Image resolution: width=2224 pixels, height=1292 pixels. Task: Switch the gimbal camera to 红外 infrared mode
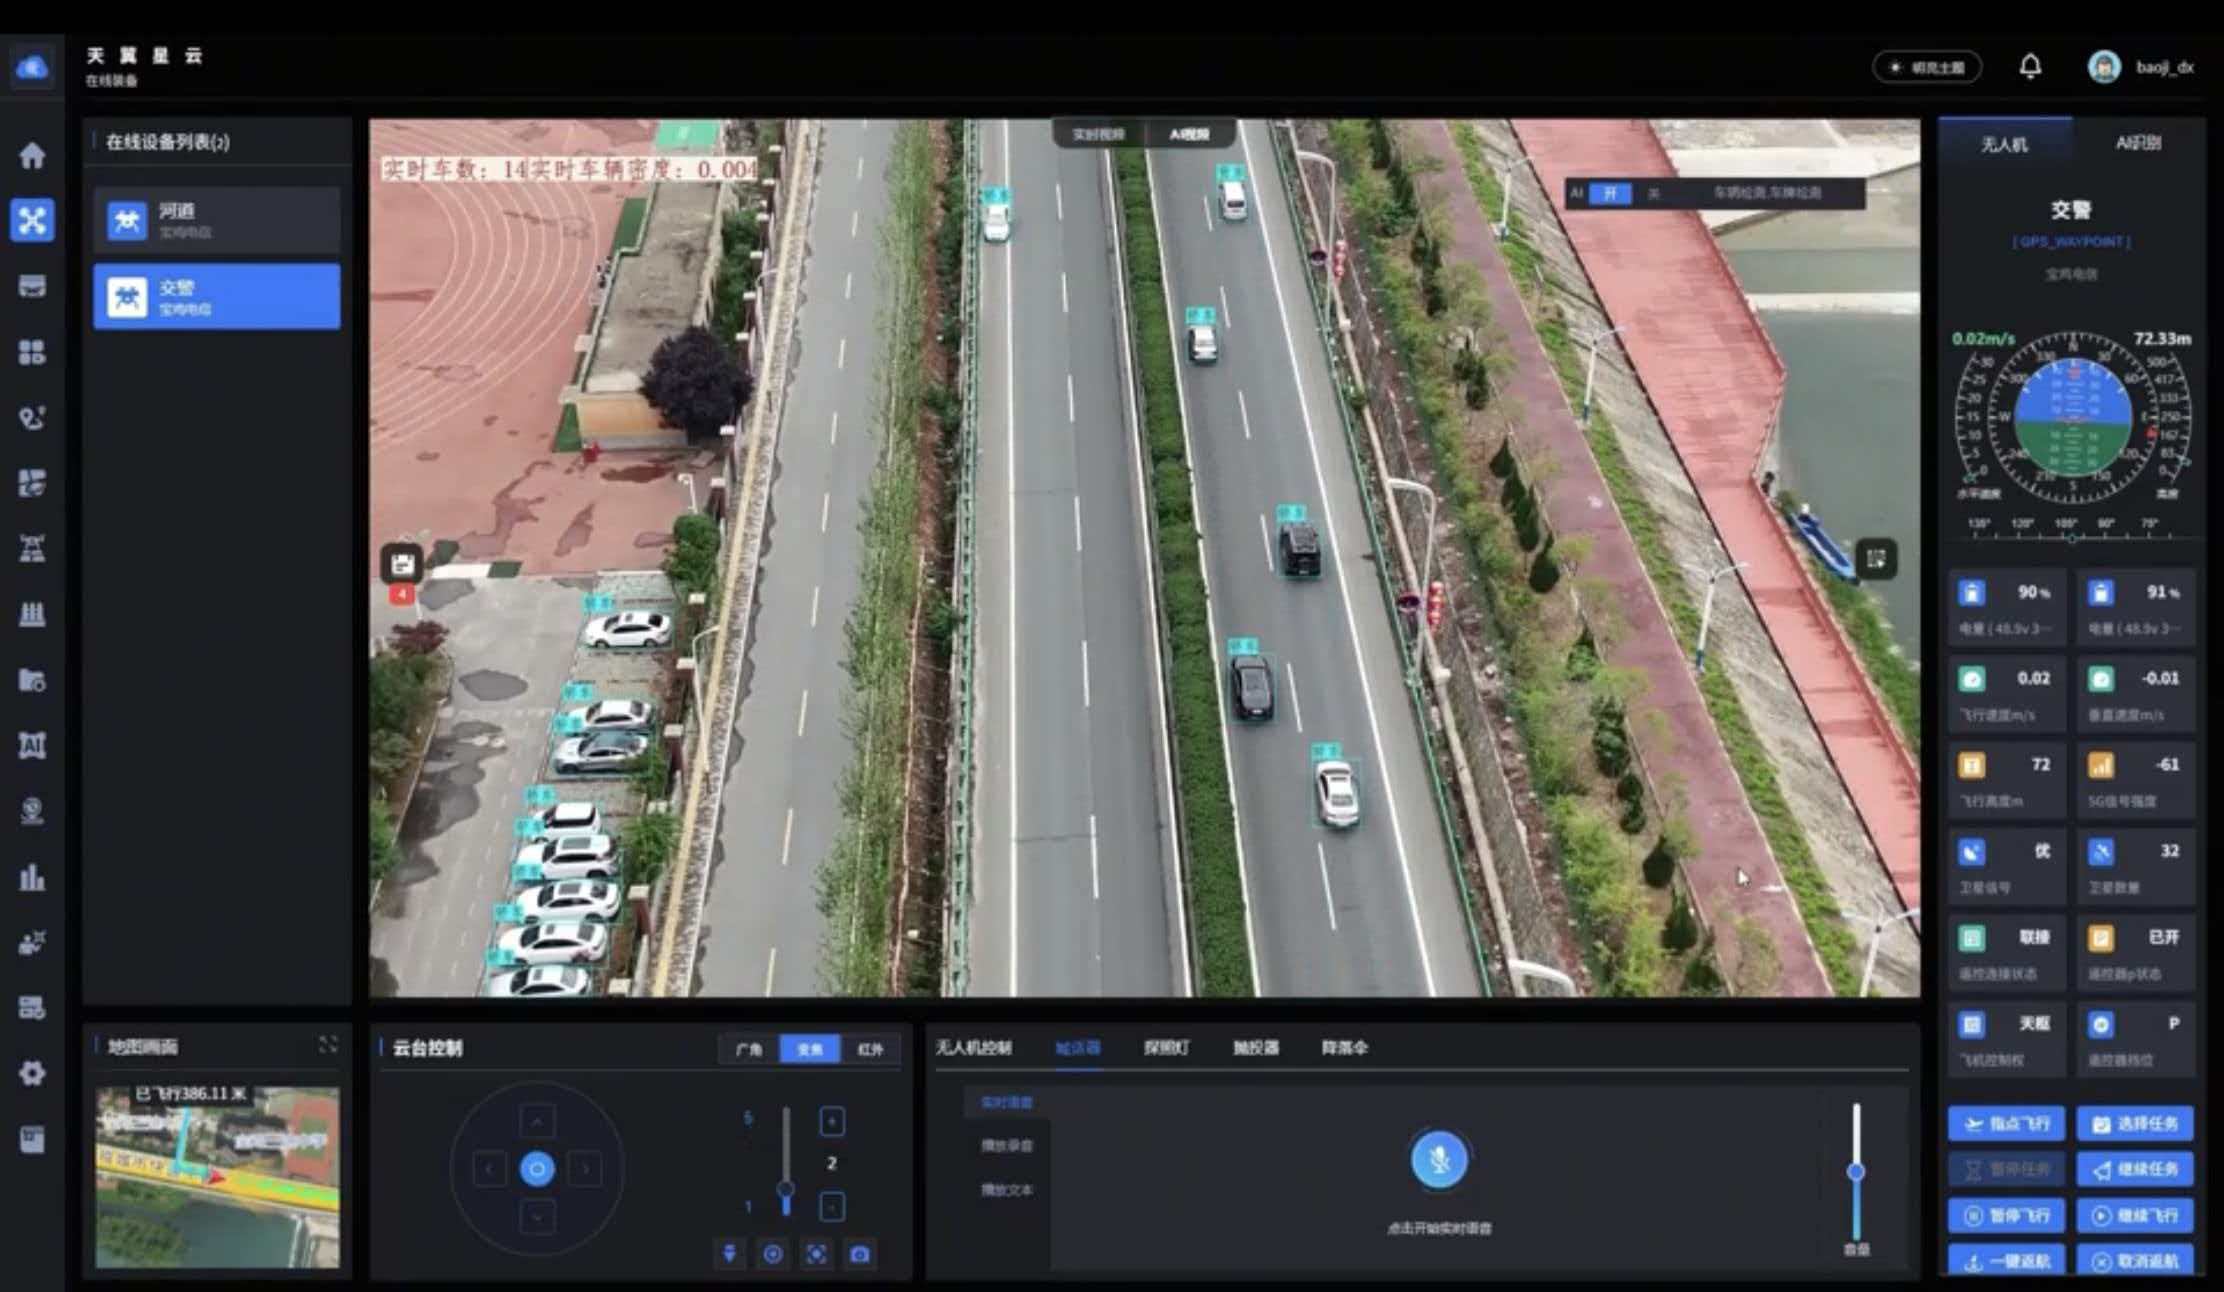870,1049
